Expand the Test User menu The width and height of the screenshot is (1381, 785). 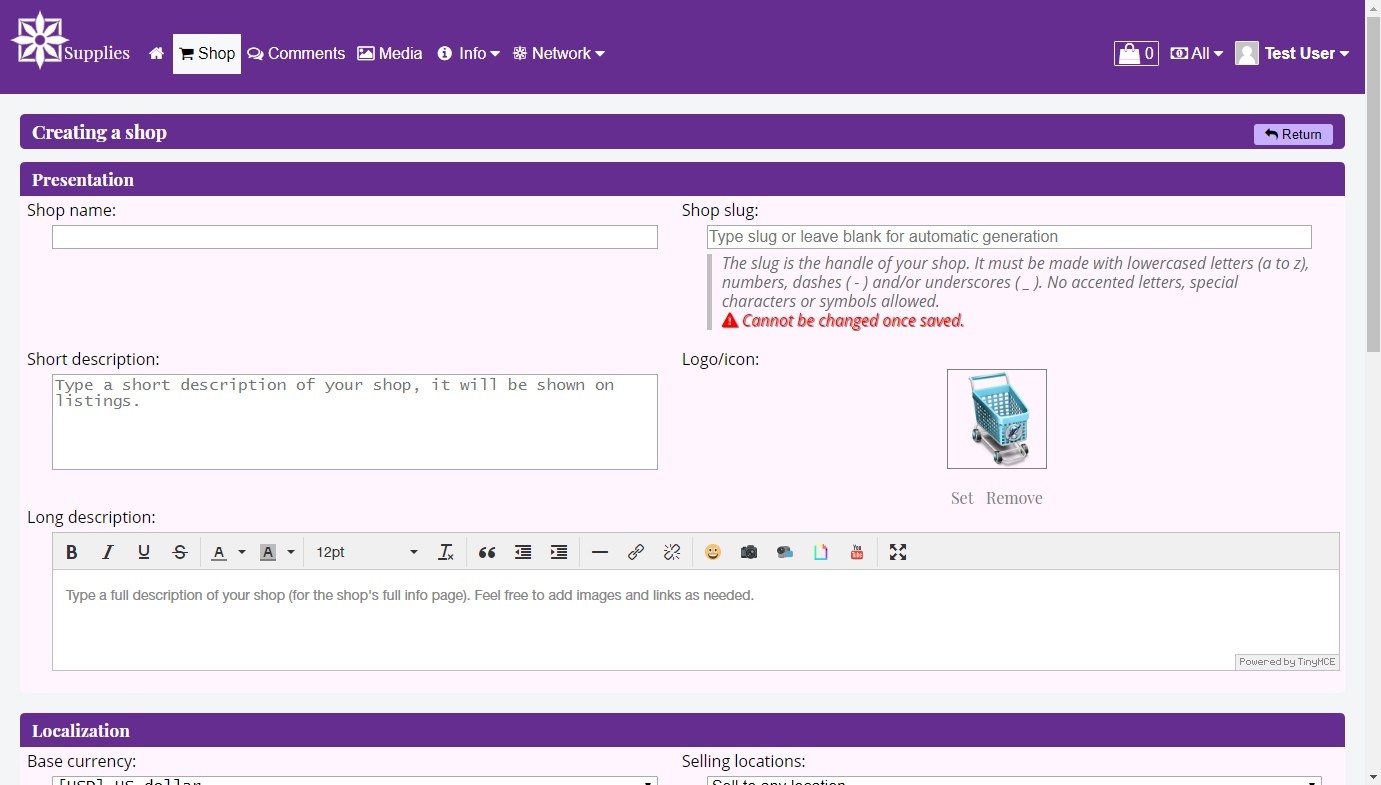tap(1292, 54)
